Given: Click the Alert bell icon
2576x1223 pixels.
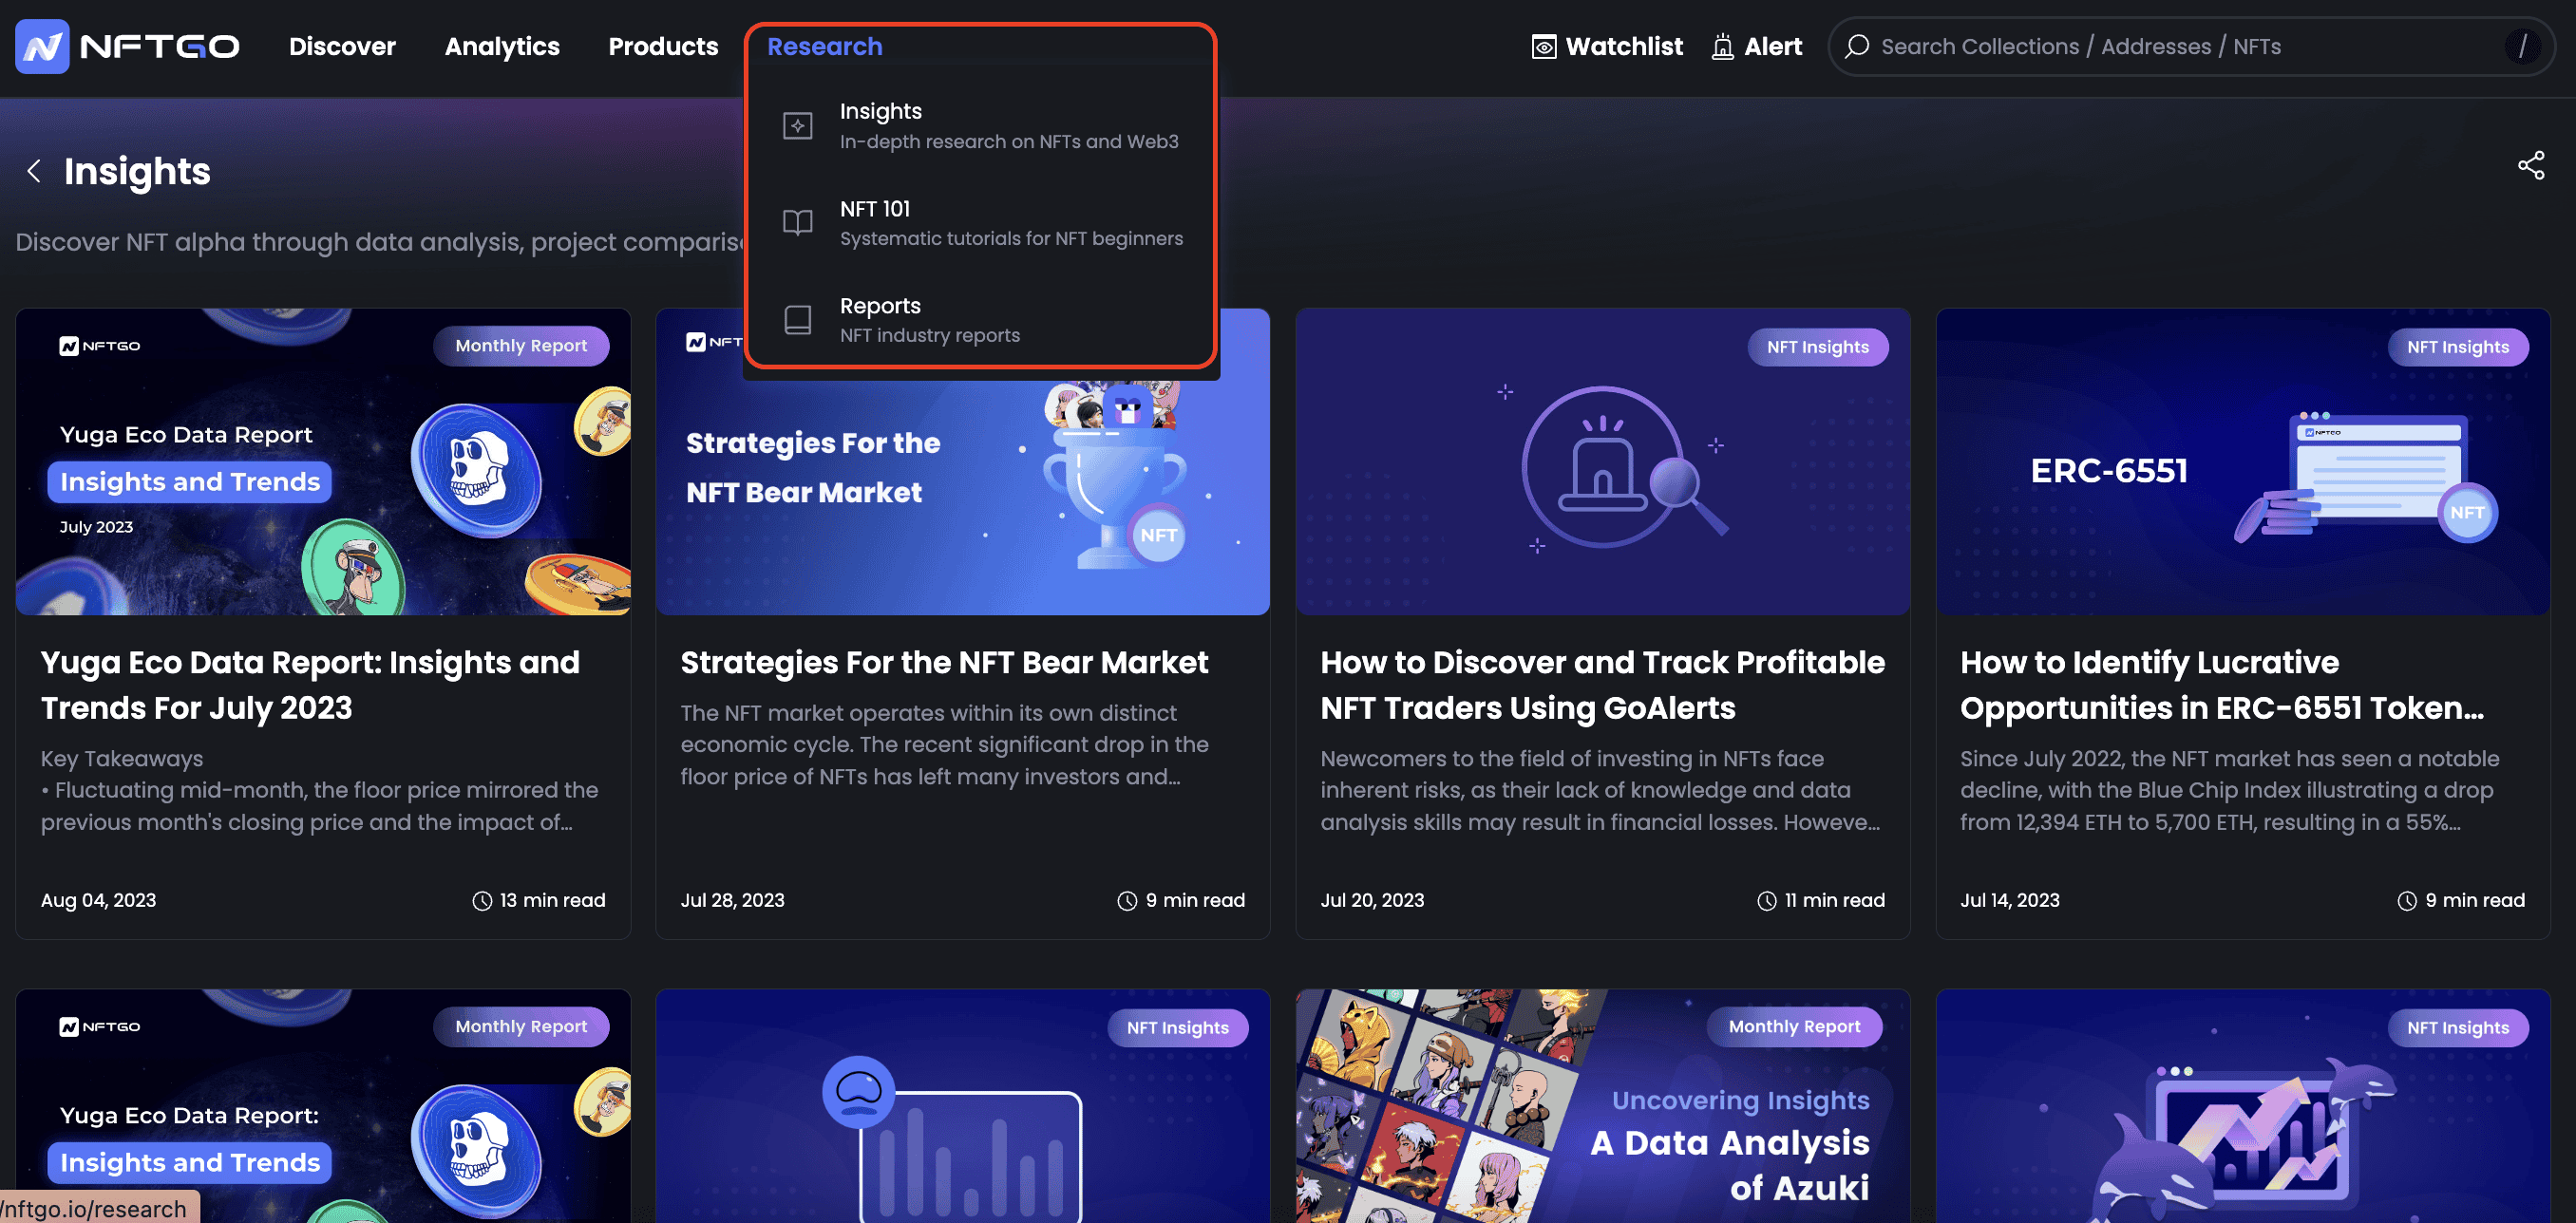Looking at the screenshot, I should [x=1721, y=47].
